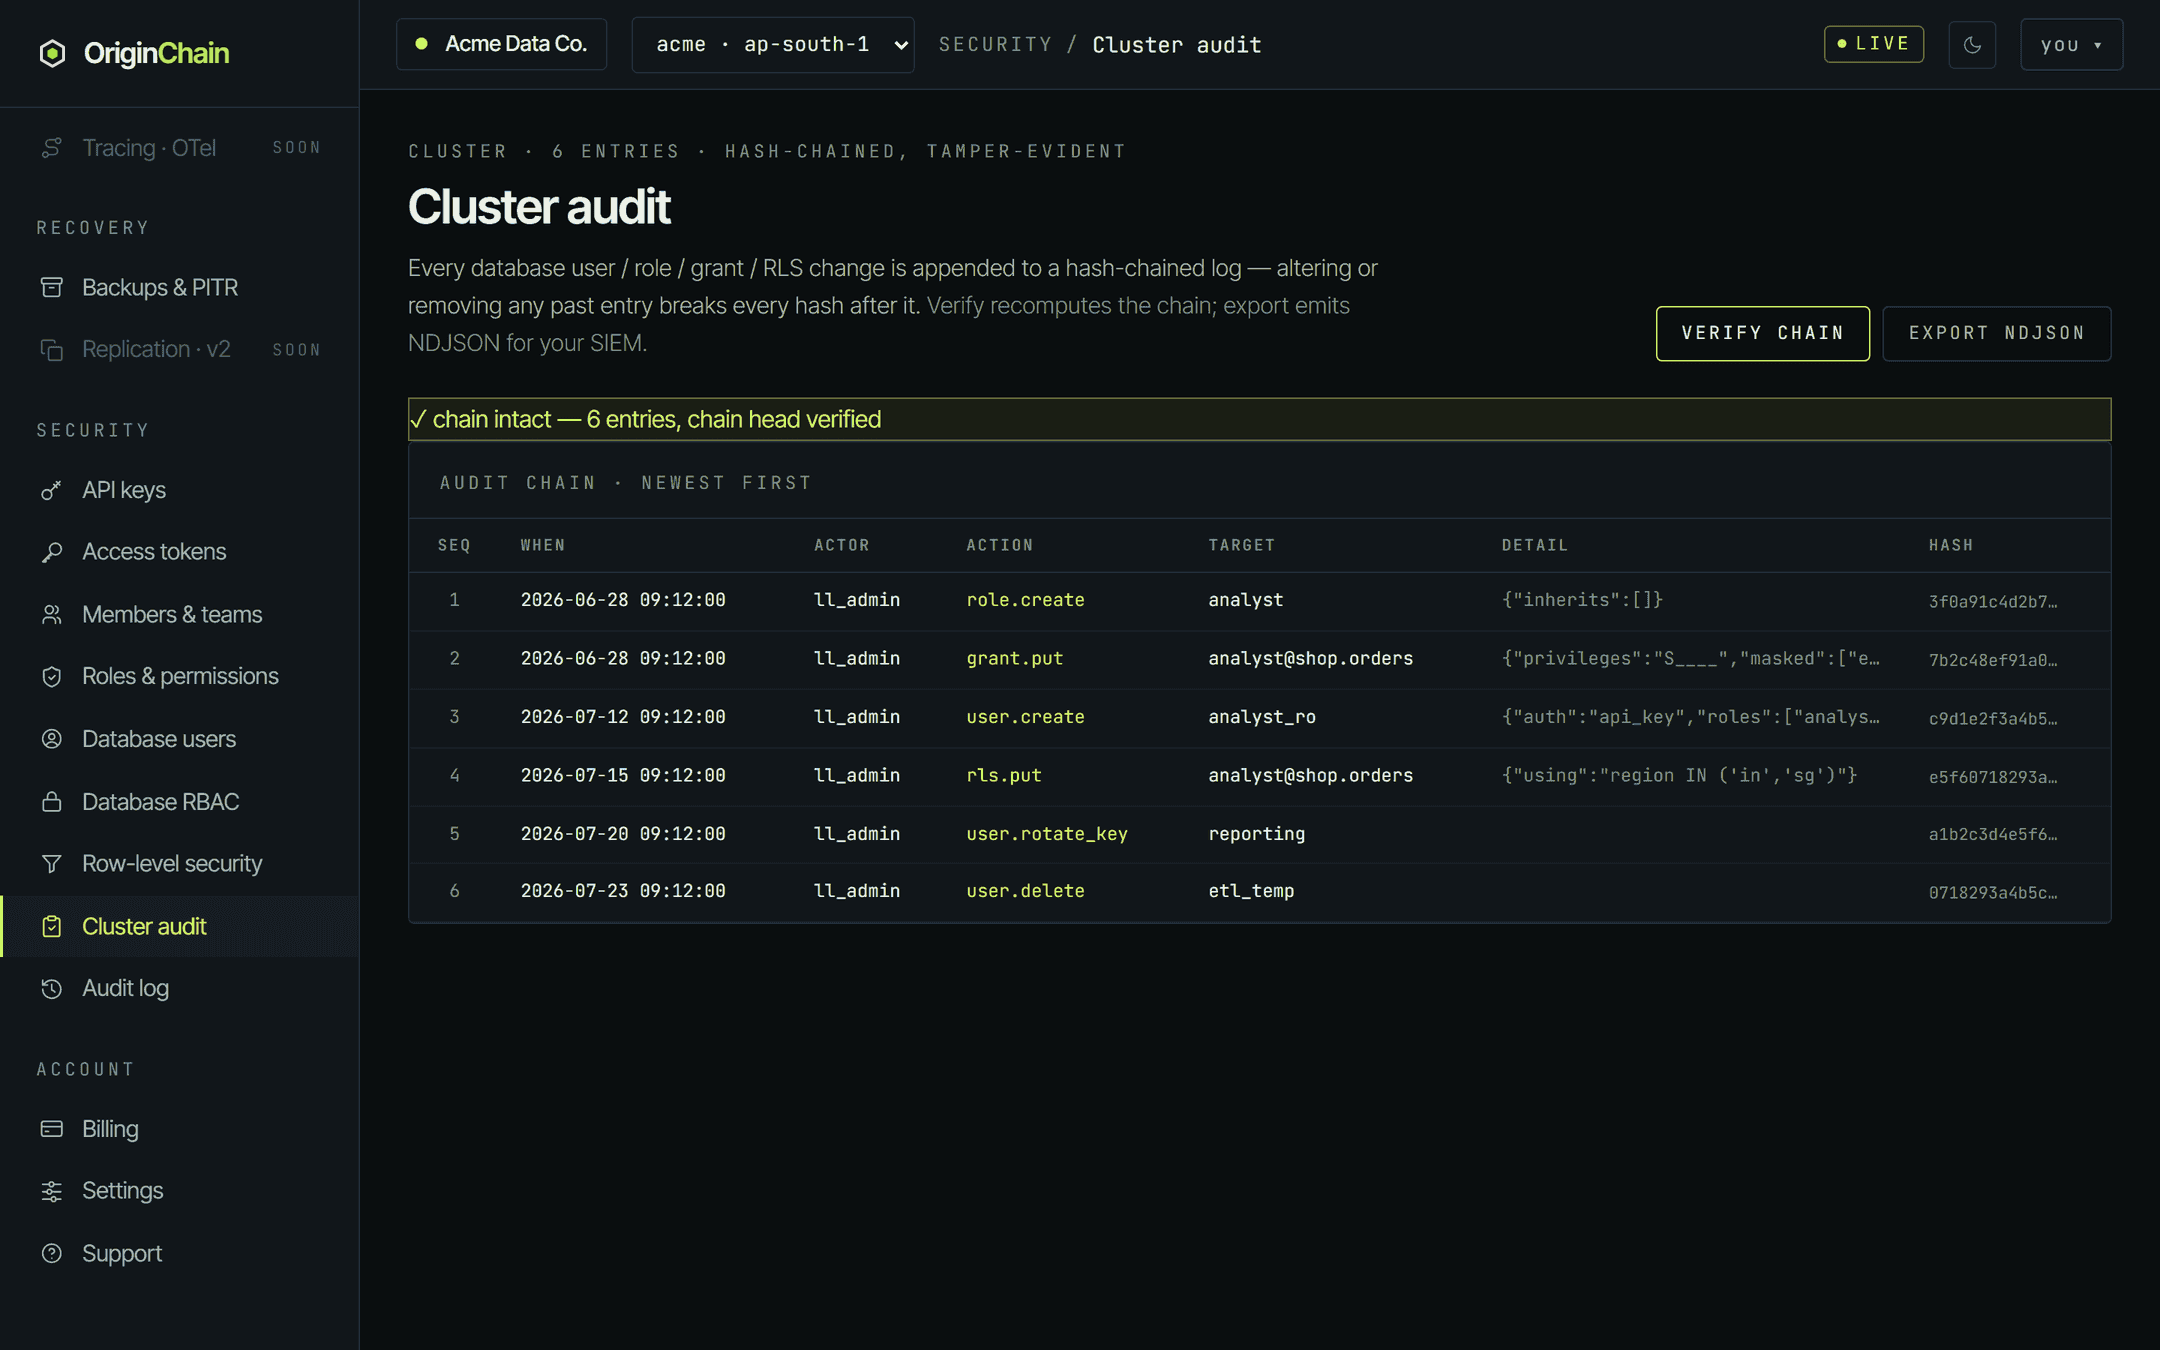2160x1350 pixels.
Task: Click the Verify Chain button
Action: 1763,333
